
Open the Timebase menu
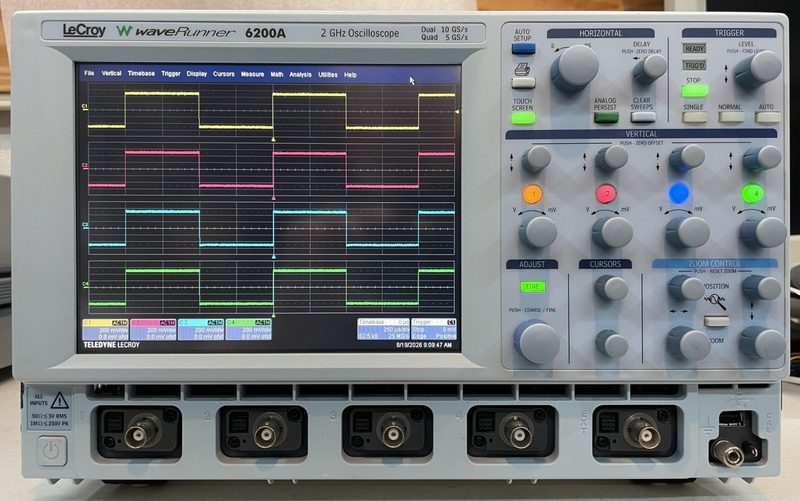141,73
